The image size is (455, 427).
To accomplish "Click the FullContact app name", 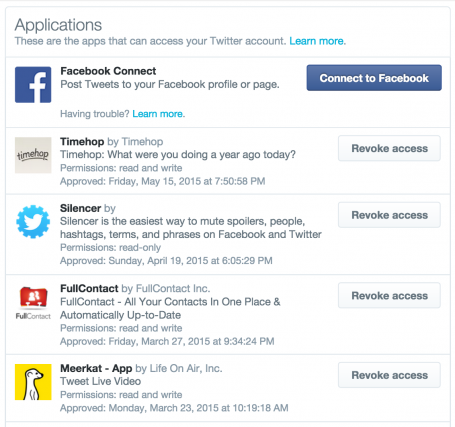I will 89,288.
